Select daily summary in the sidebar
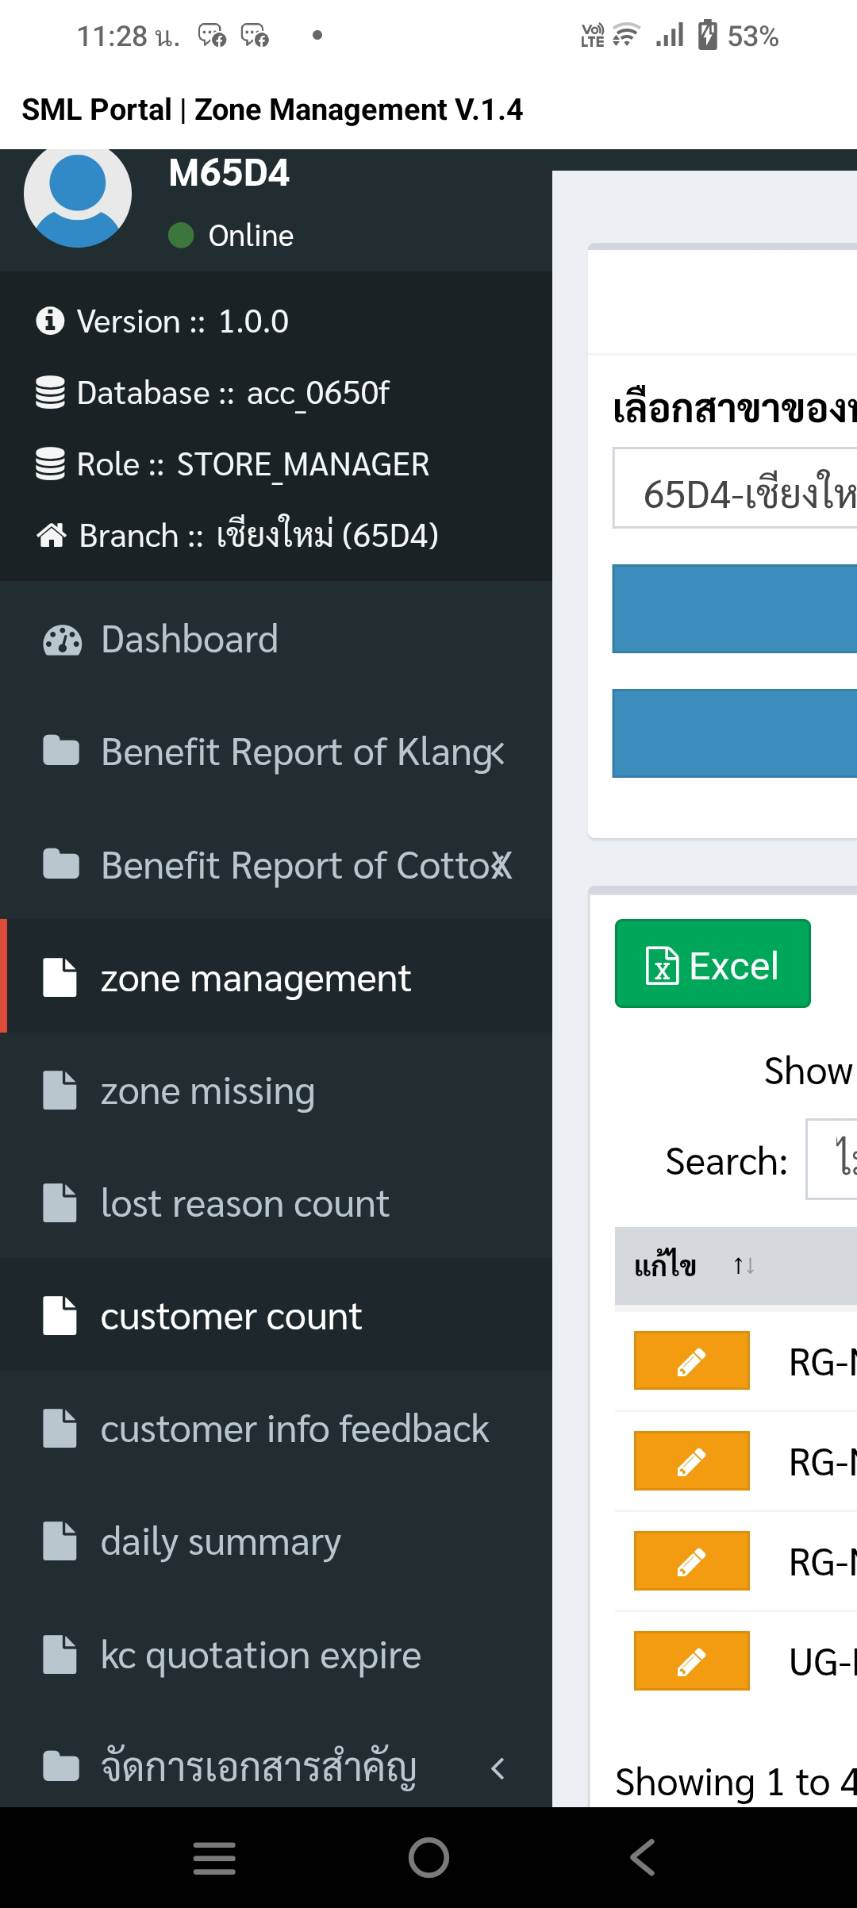The image size is (857, 1908). tap(220, 1542)
